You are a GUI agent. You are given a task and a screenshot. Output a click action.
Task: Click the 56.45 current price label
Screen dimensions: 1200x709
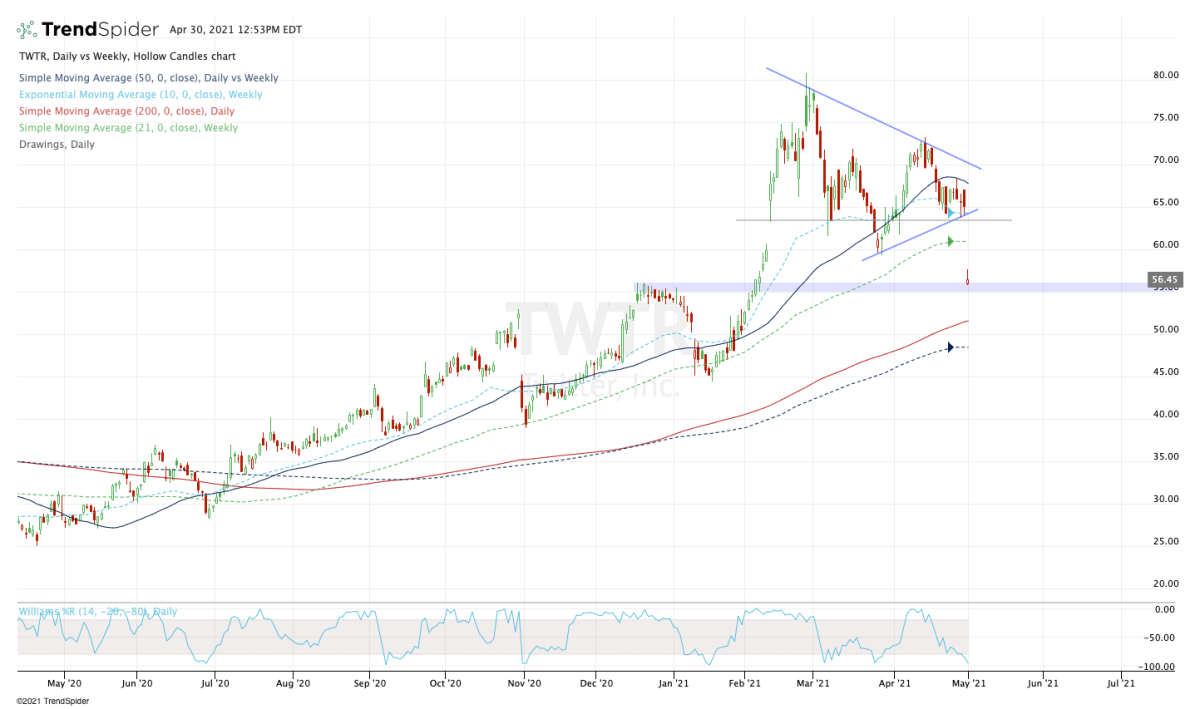click(x=1162, y=280)
